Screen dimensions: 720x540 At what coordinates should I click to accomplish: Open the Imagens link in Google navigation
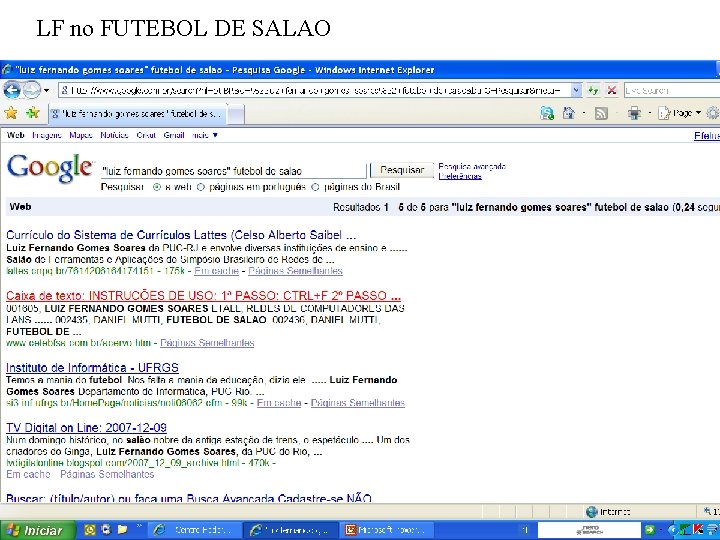47,135
